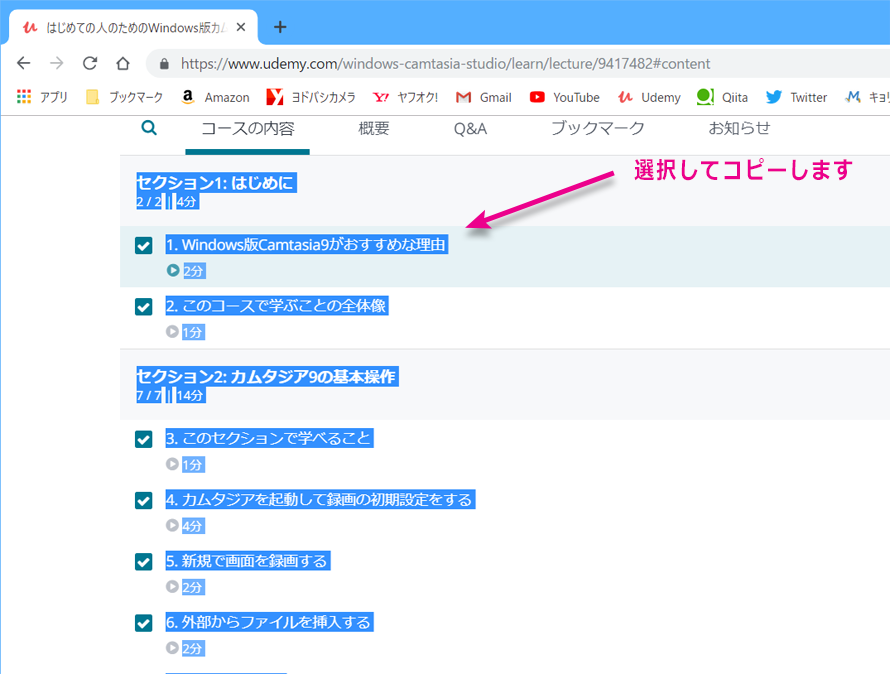This screenshot has width=890, height=674.
Task: Switch to the コースの内容 tab
Action: [247, 128]
